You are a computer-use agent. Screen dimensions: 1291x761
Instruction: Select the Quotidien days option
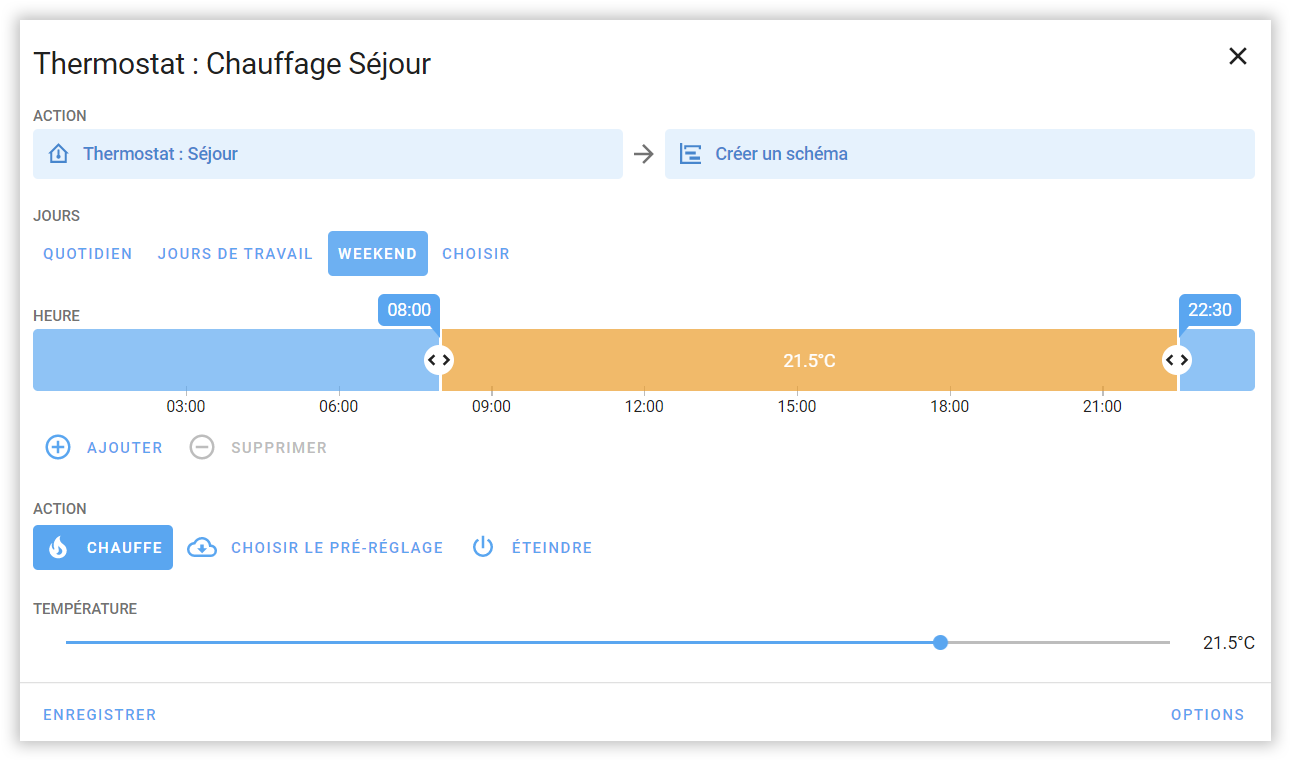[88, 254]
